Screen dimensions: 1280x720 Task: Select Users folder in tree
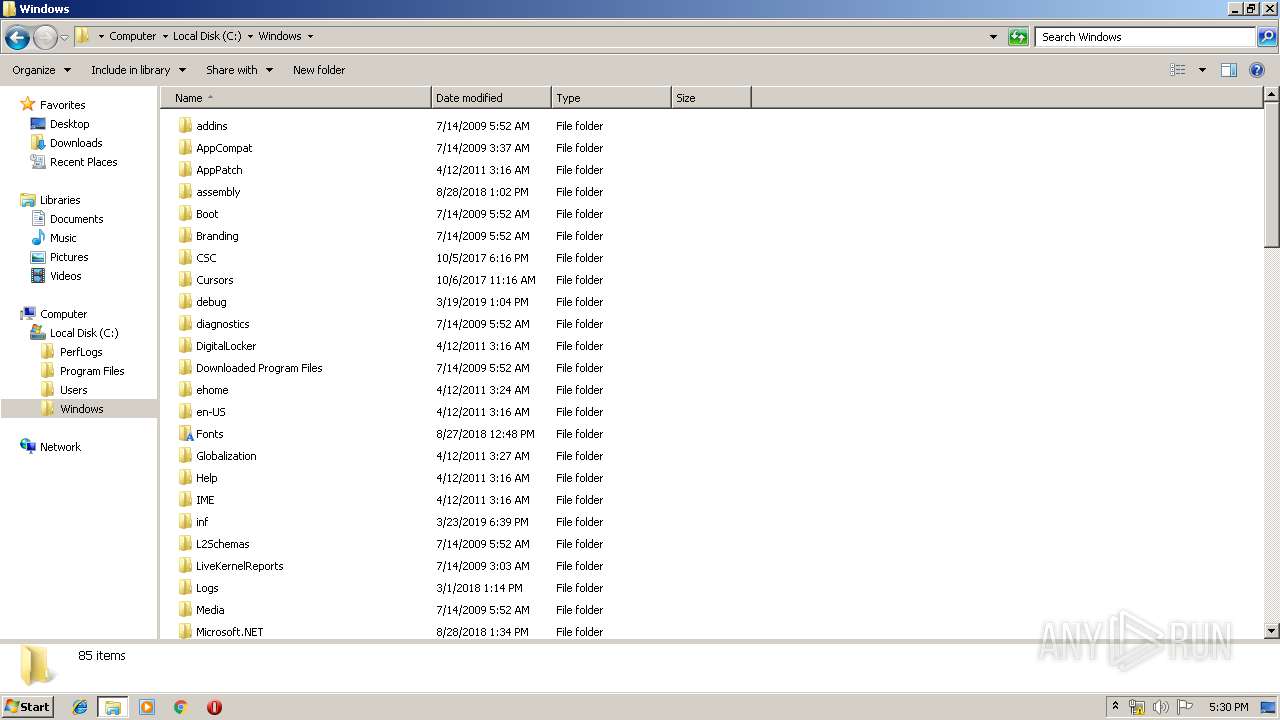[73, 390]
